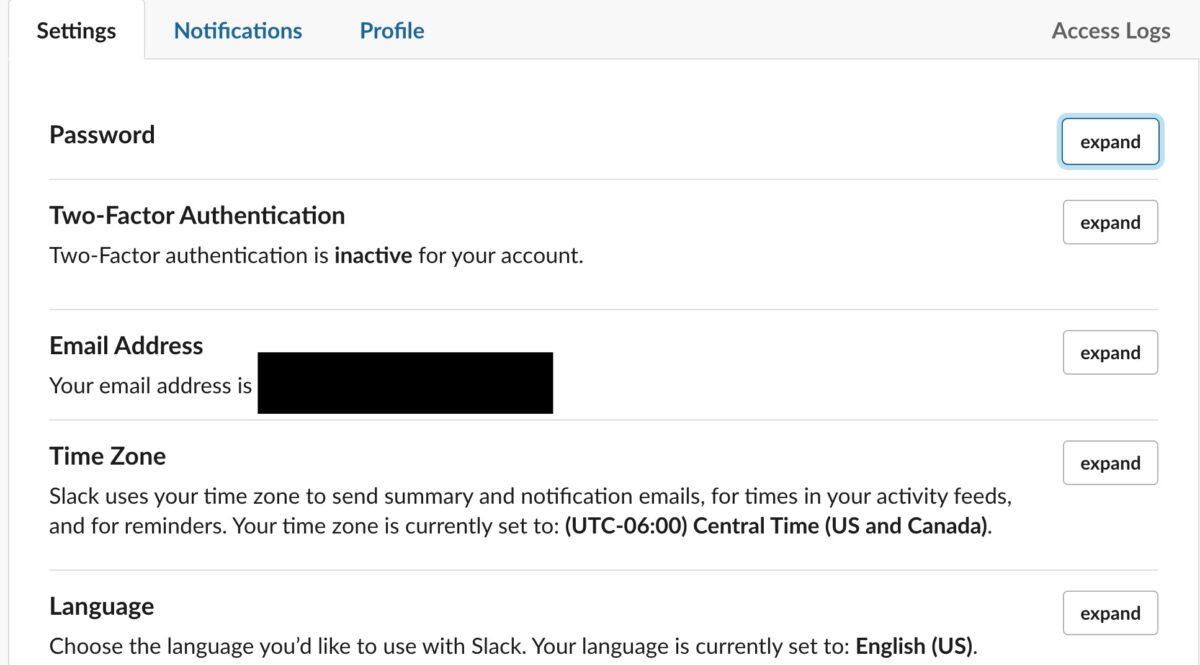This screenshot has height=665, width=1200.
Task: Click the Email Address heading
Action: (x=126, y=346)
